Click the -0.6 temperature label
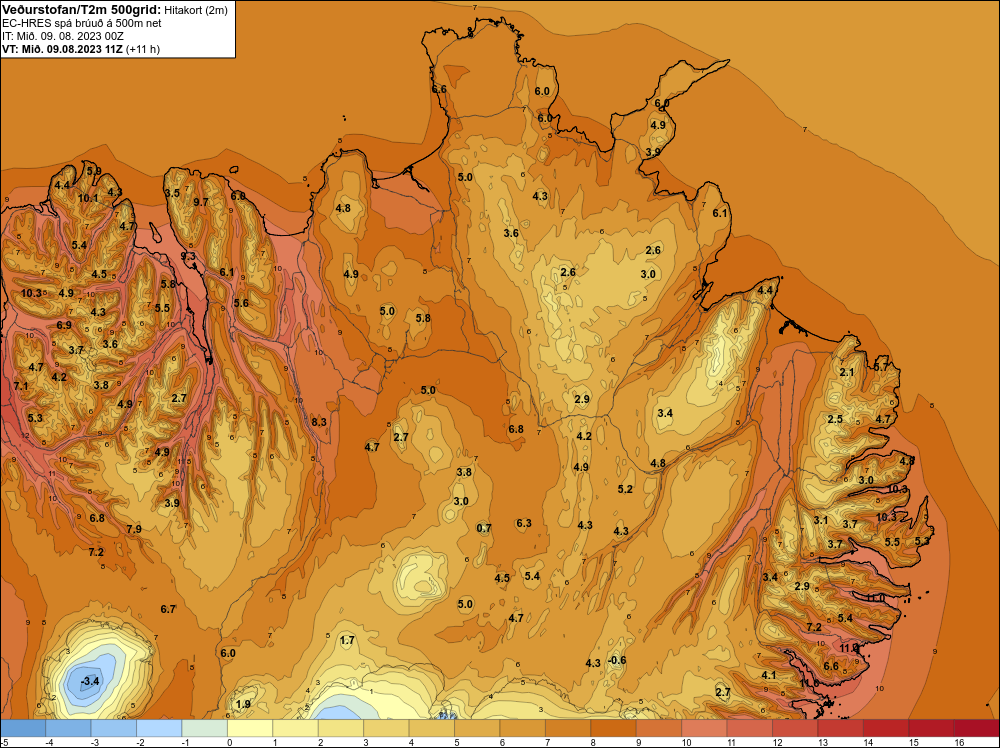The image size is (1000, 748). pos(617,660)
